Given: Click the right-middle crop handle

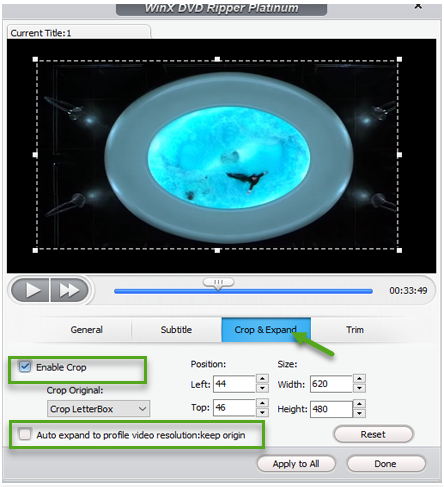Looking at the screenshot, I should [x=399, y=155].
